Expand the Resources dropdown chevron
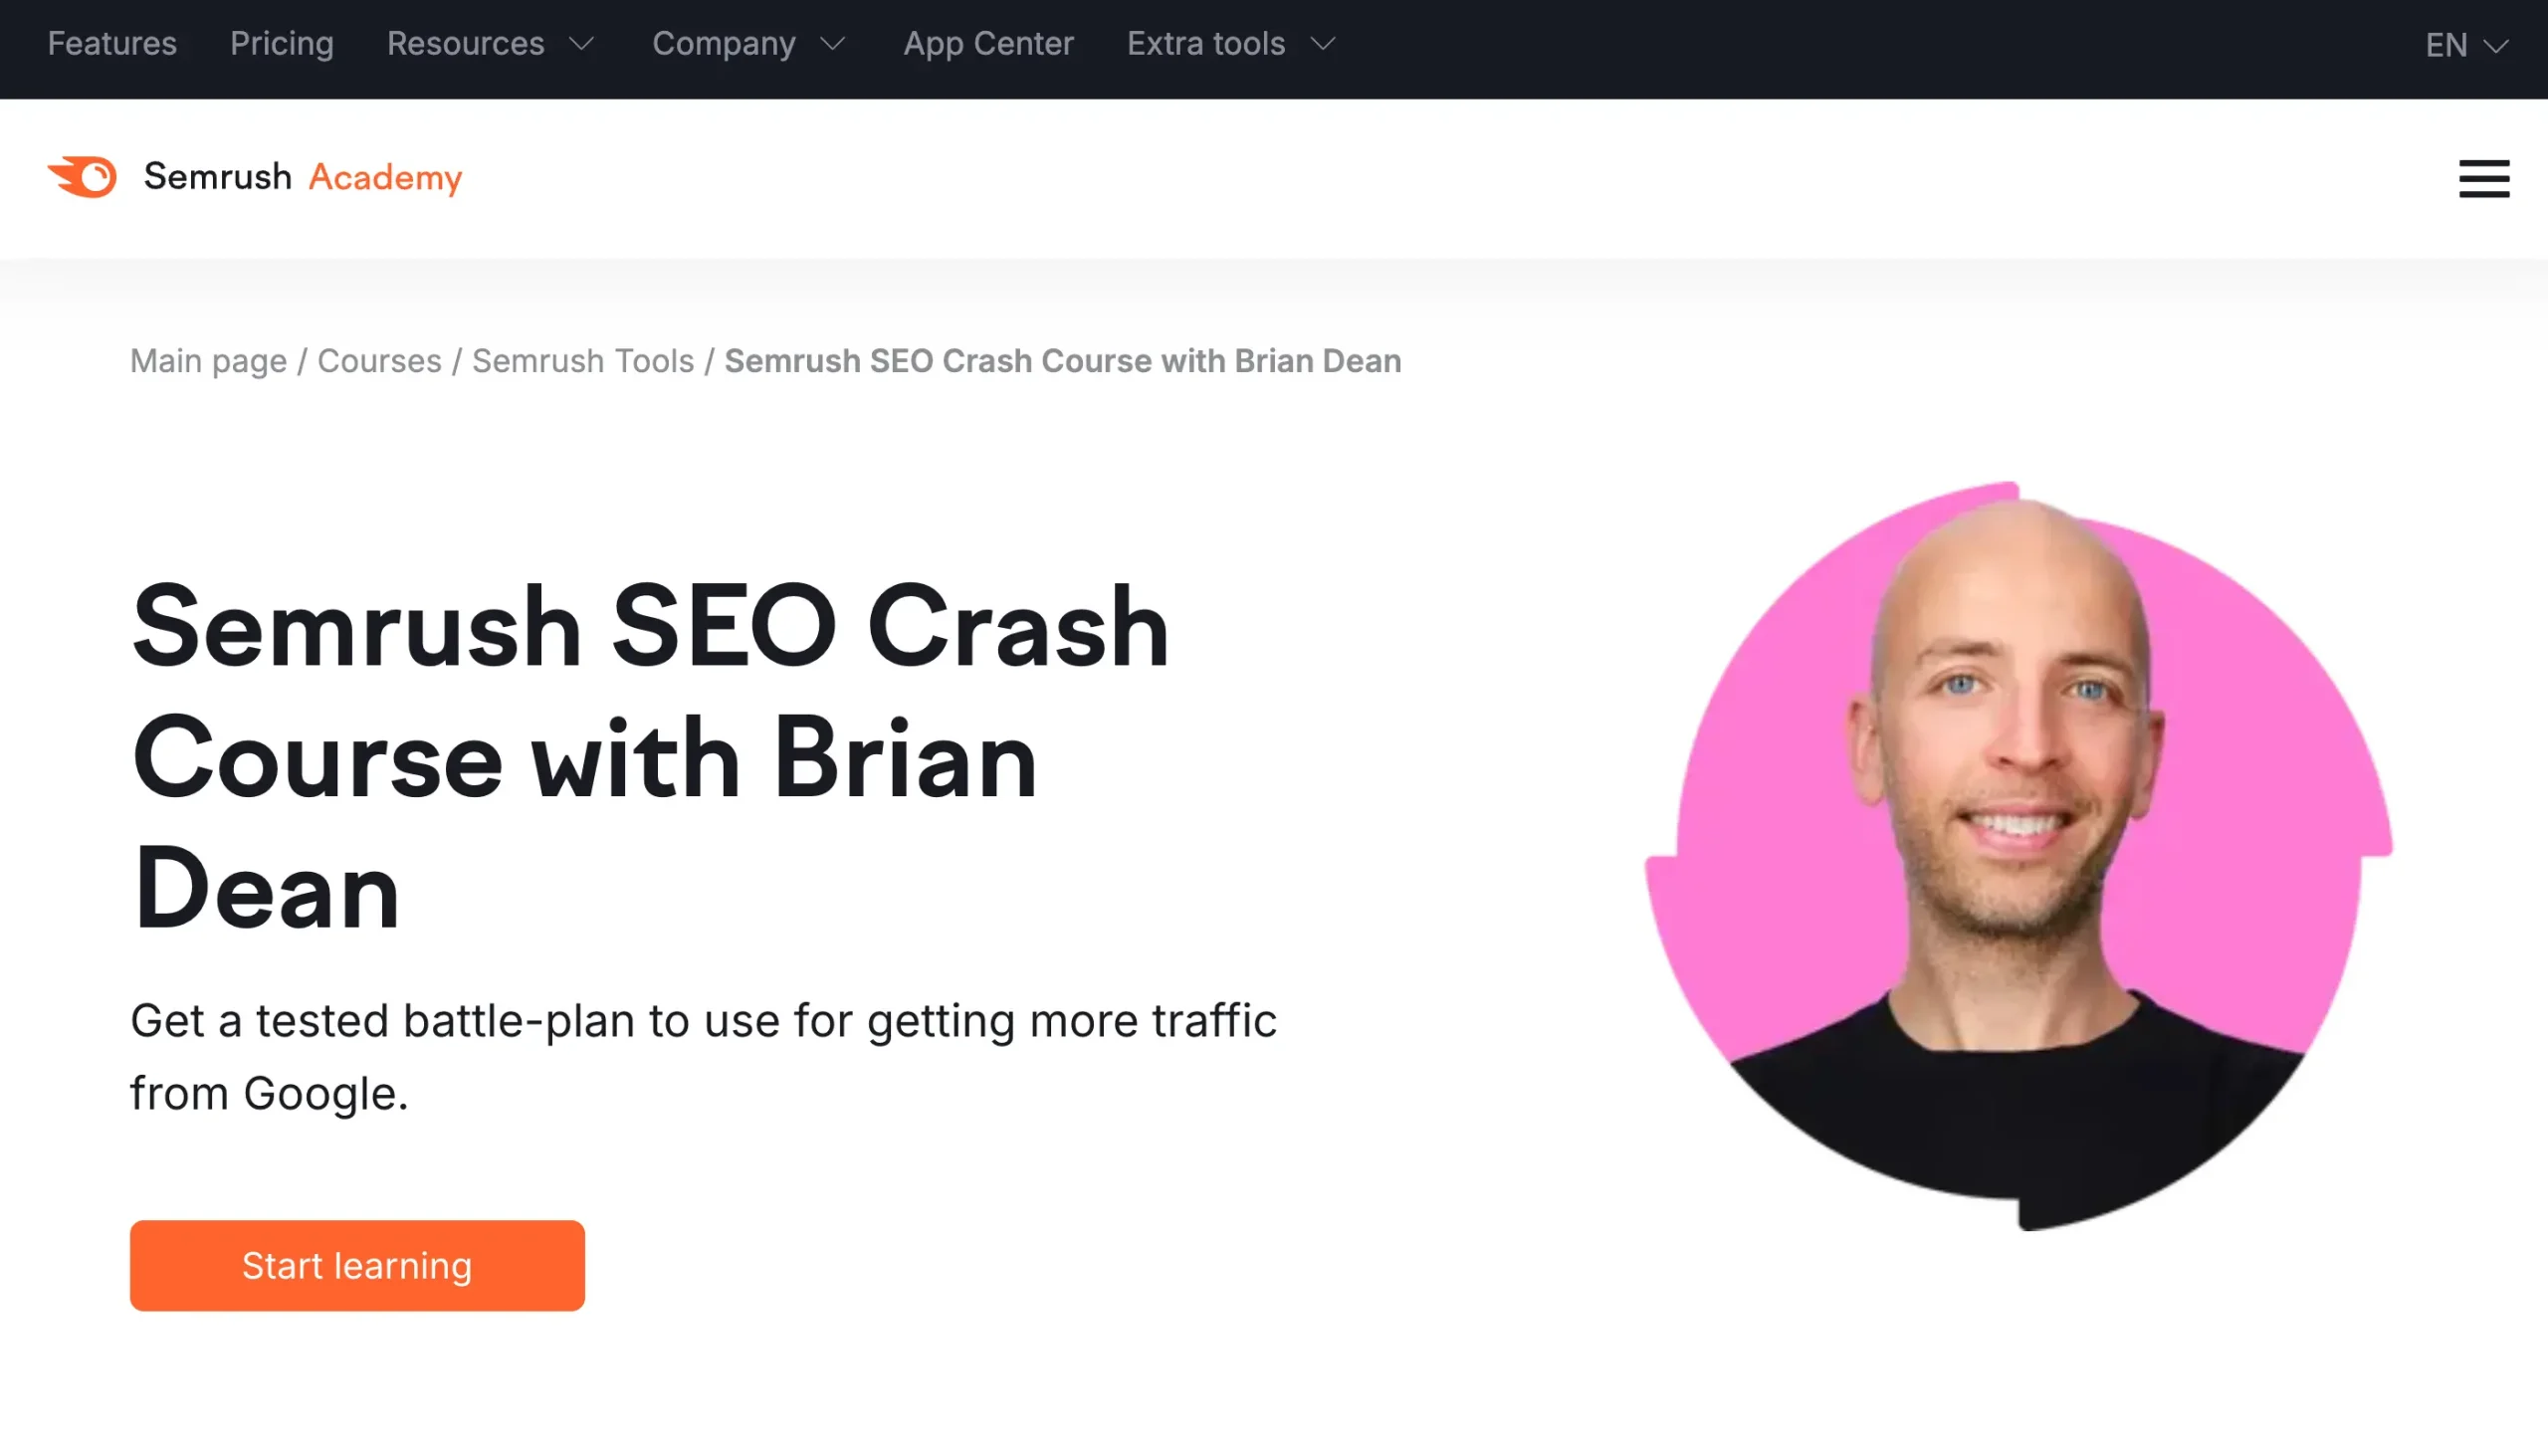This screenshot has height=1456, width=2548. (x=582, y=44)
